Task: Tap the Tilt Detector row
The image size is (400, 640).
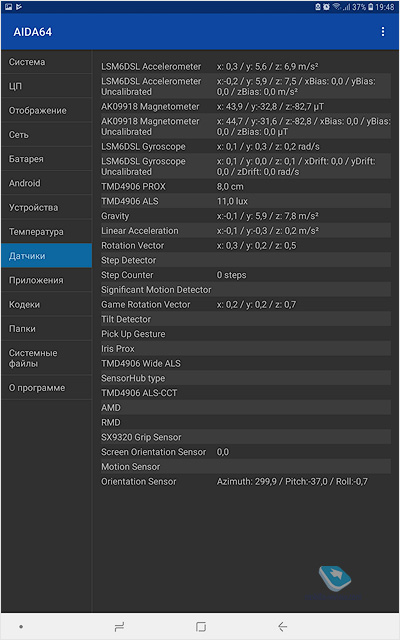Action: coord(246,319)
